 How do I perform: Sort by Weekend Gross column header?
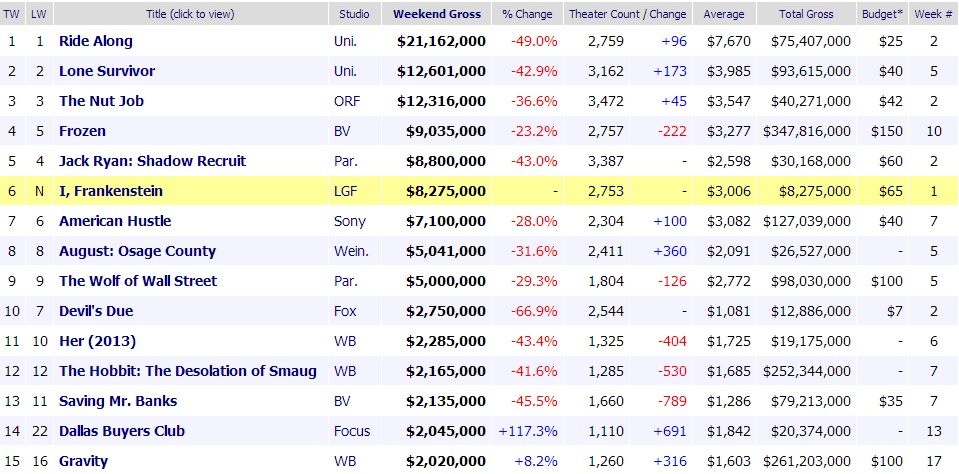tap(437, 14)
